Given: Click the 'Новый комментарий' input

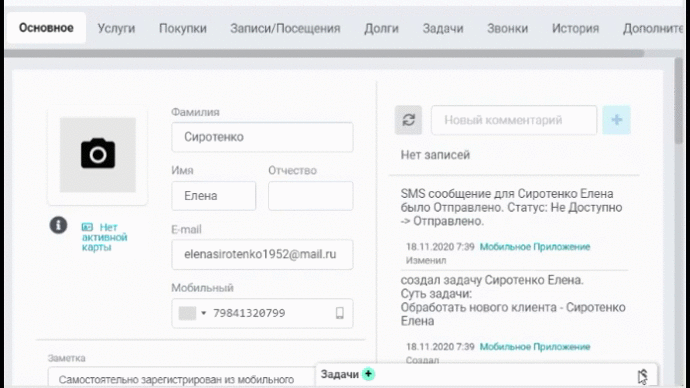Looking at the screenshot, I should click(514, 120).
